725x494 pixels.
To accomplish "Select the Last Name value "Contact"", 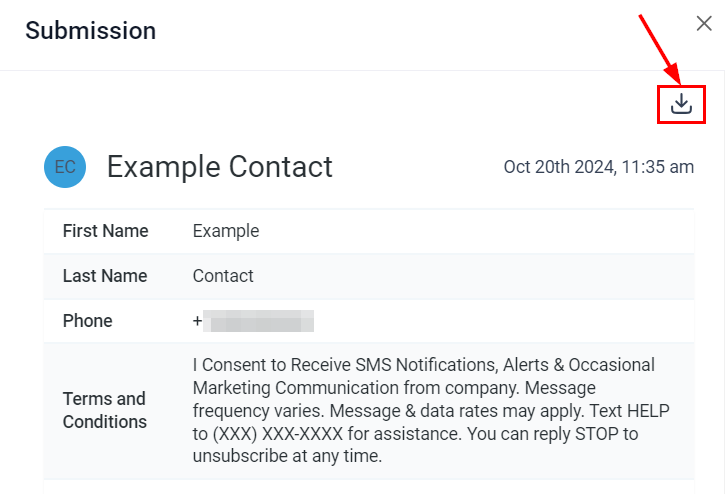I will pos(223,276).
